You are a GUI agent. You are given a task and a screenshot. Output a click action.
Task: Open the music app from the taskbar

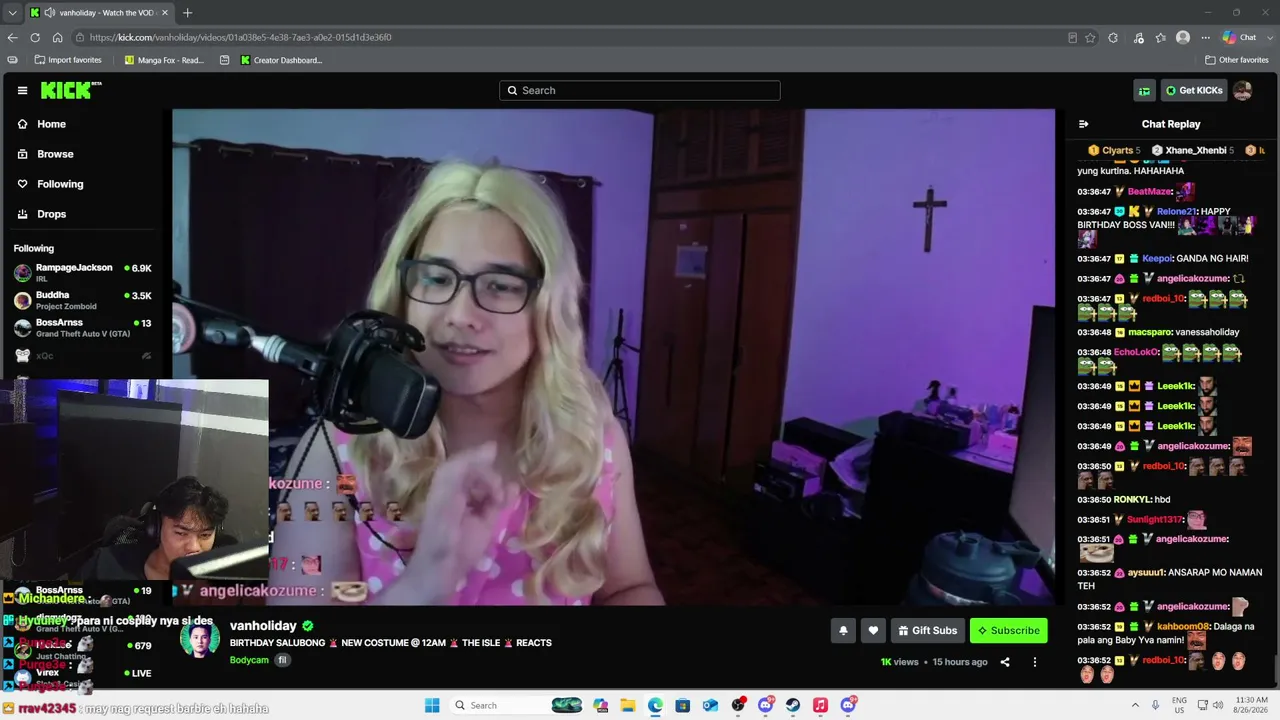click(820, 705)
